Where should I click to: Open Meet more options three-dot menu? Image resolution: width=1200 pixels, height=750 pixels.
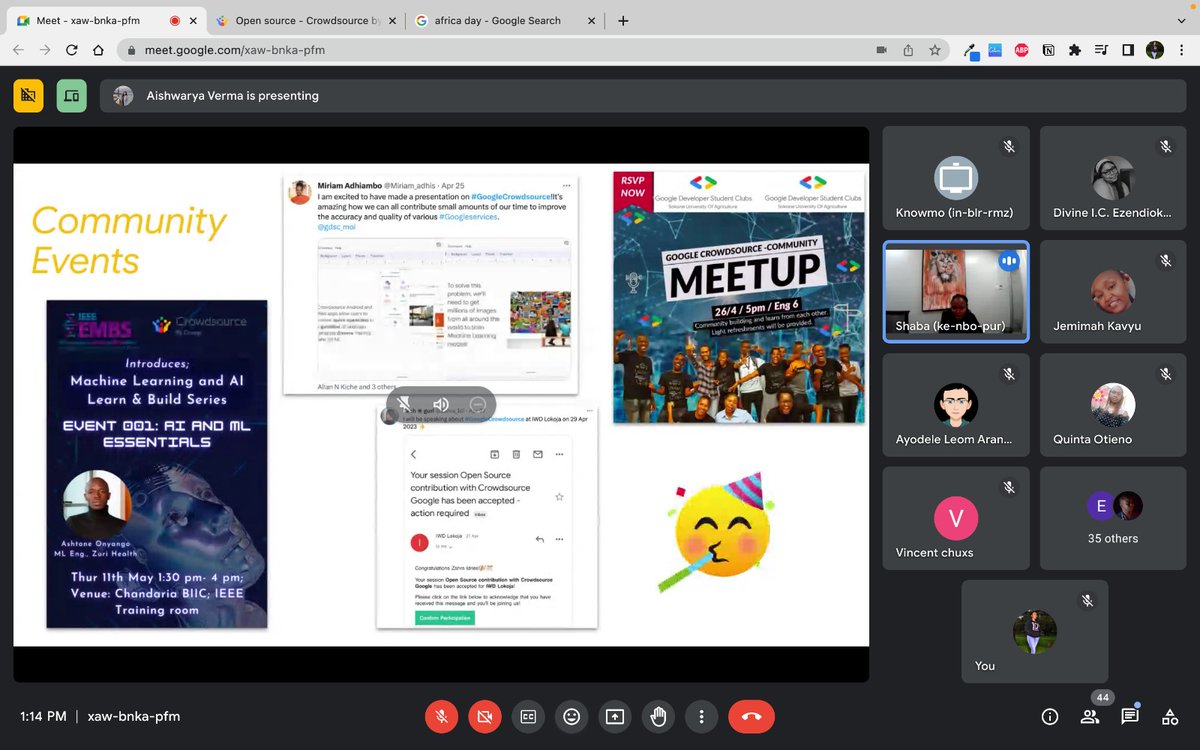click(x=702, y=716)
